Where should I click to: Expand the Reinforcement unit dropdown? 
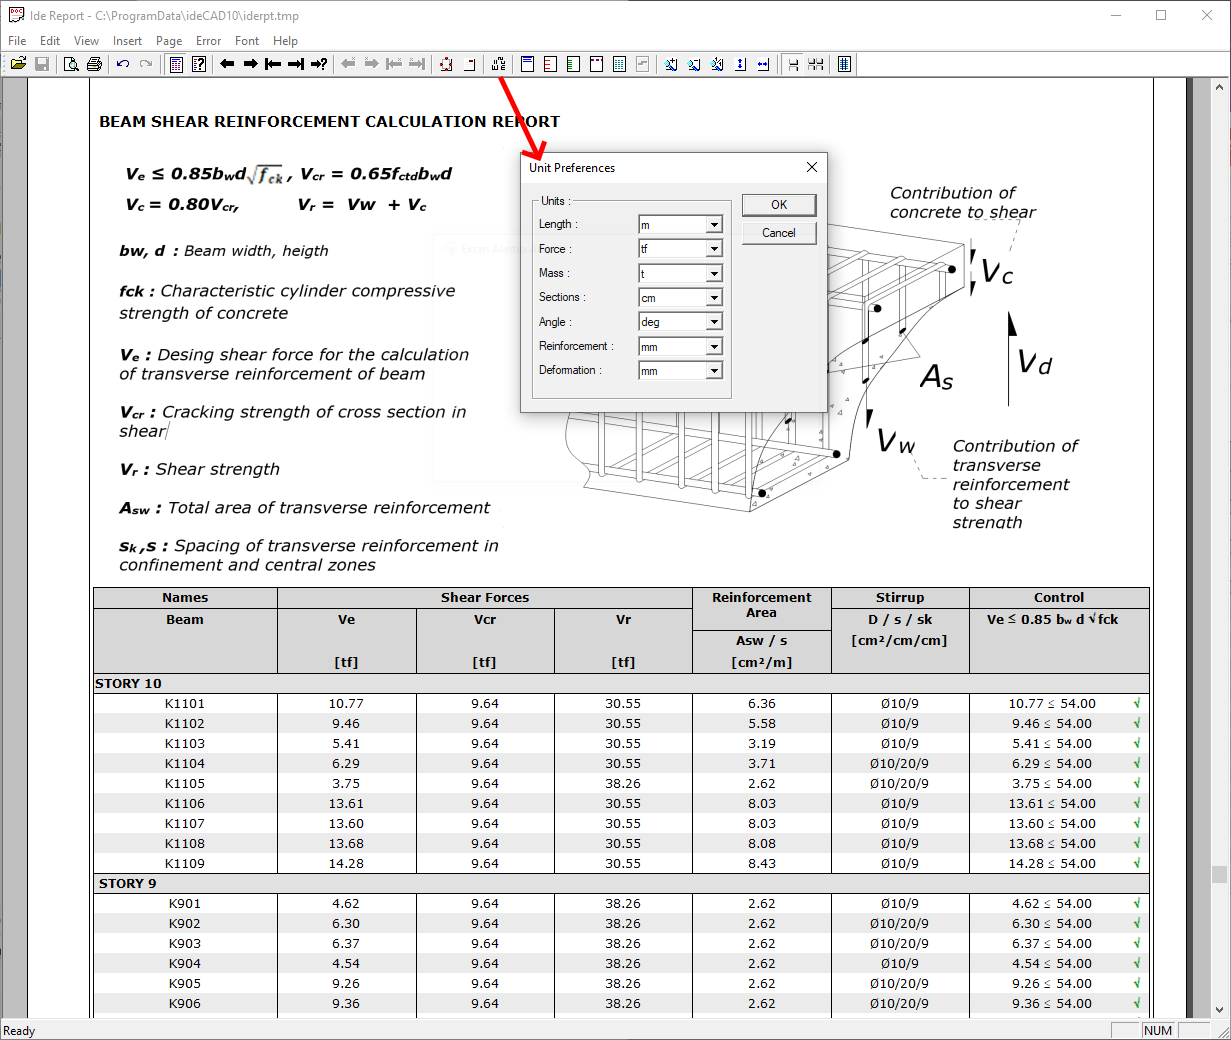[x=714, y=347]
